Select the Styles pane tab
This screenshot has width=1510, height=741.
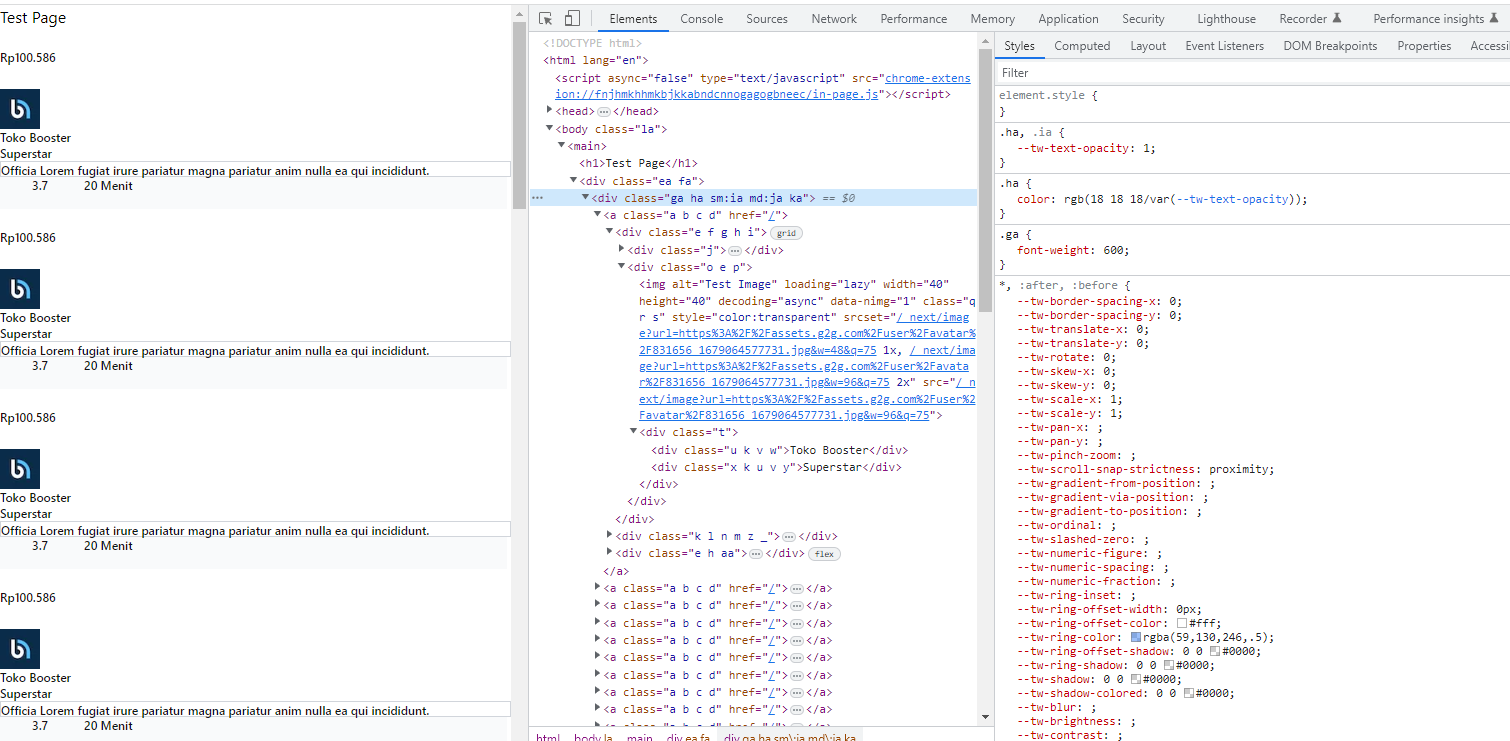(x=1019, y=46)
